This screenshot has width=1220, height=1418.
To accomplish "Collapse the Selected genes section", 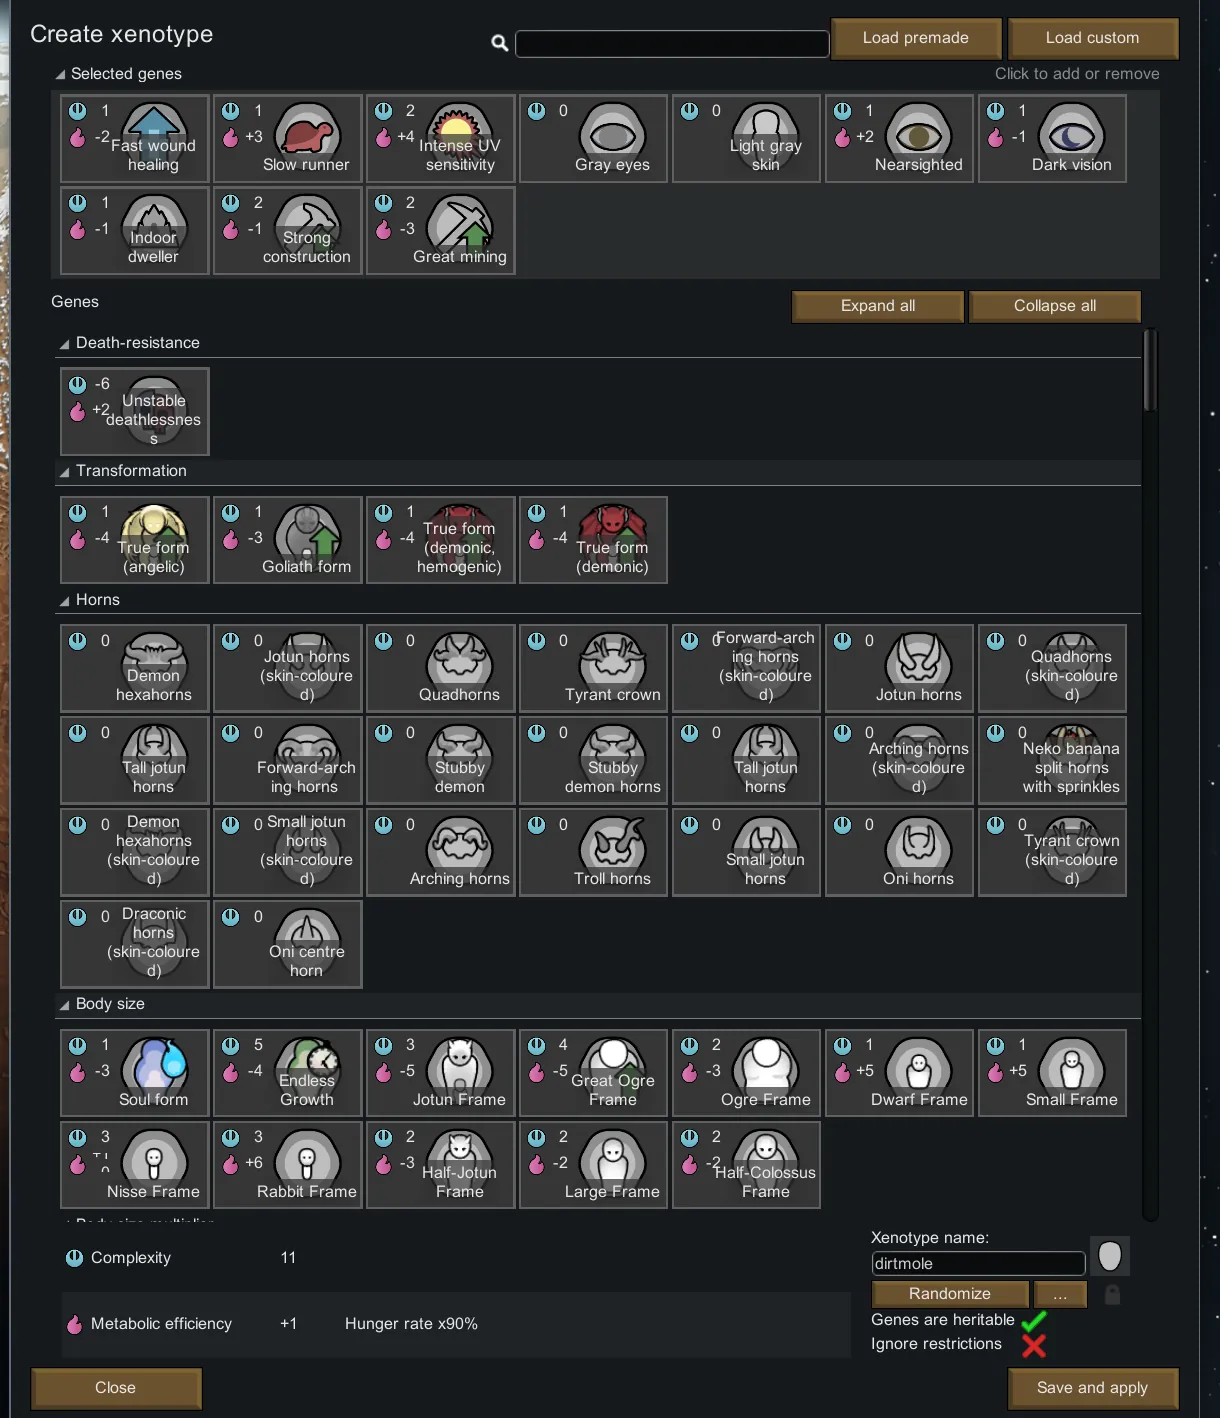I will pos(61,74).
